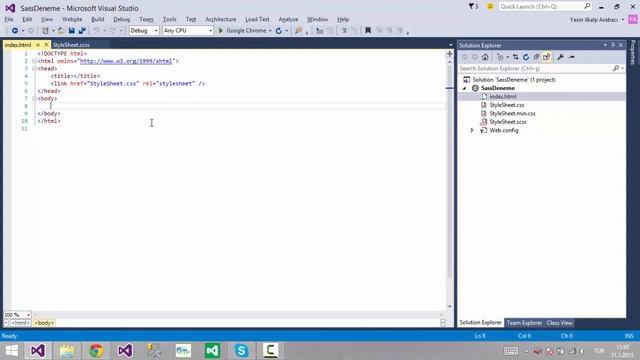Image resolution: width=640 pixels, height=360 pixels.
Task: Click the Pending Changes Filter clock icon
Action: coord(500,57)
